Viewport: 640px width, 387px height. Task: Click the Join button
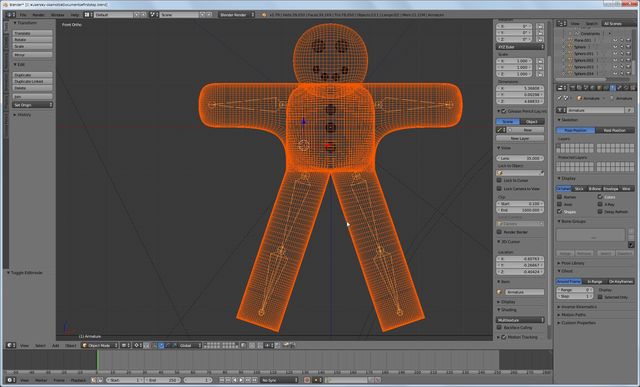tap(33, 97)
